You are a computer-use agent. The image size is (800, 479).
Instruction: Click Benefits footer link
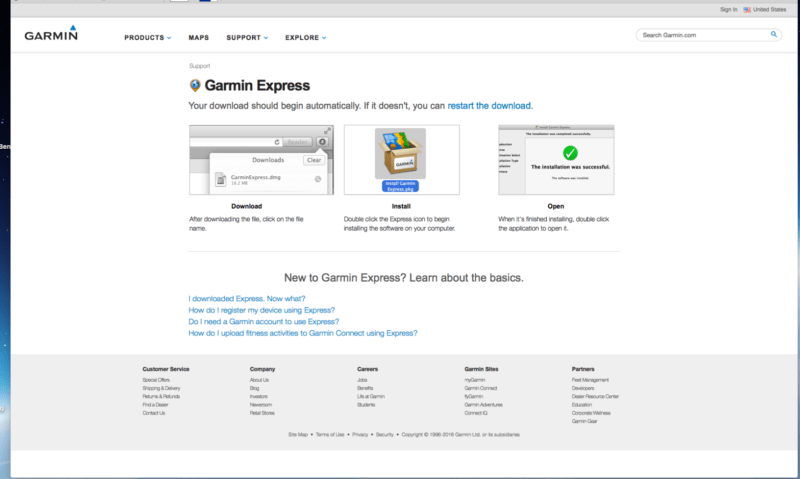(x=365, y=388)
